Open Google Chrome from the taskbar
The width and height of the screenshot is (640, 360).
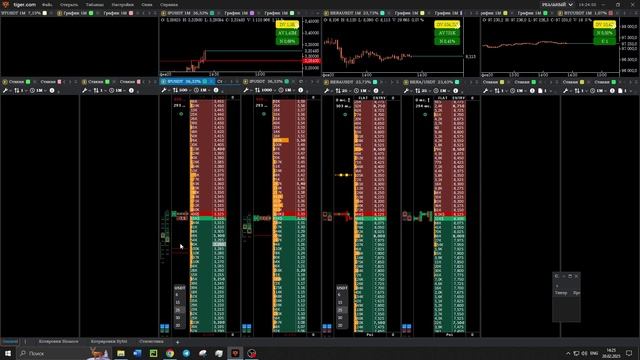click(170, 353)
